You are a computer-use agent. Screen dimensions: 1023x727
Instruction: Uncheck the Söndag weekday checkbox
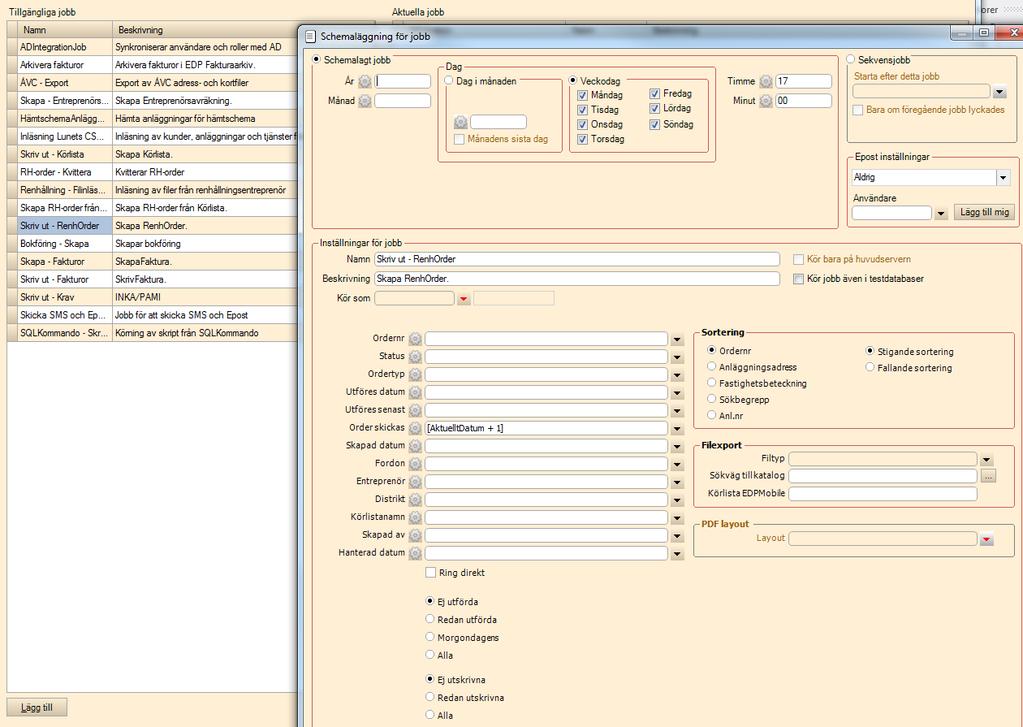[x=655, y=125]
